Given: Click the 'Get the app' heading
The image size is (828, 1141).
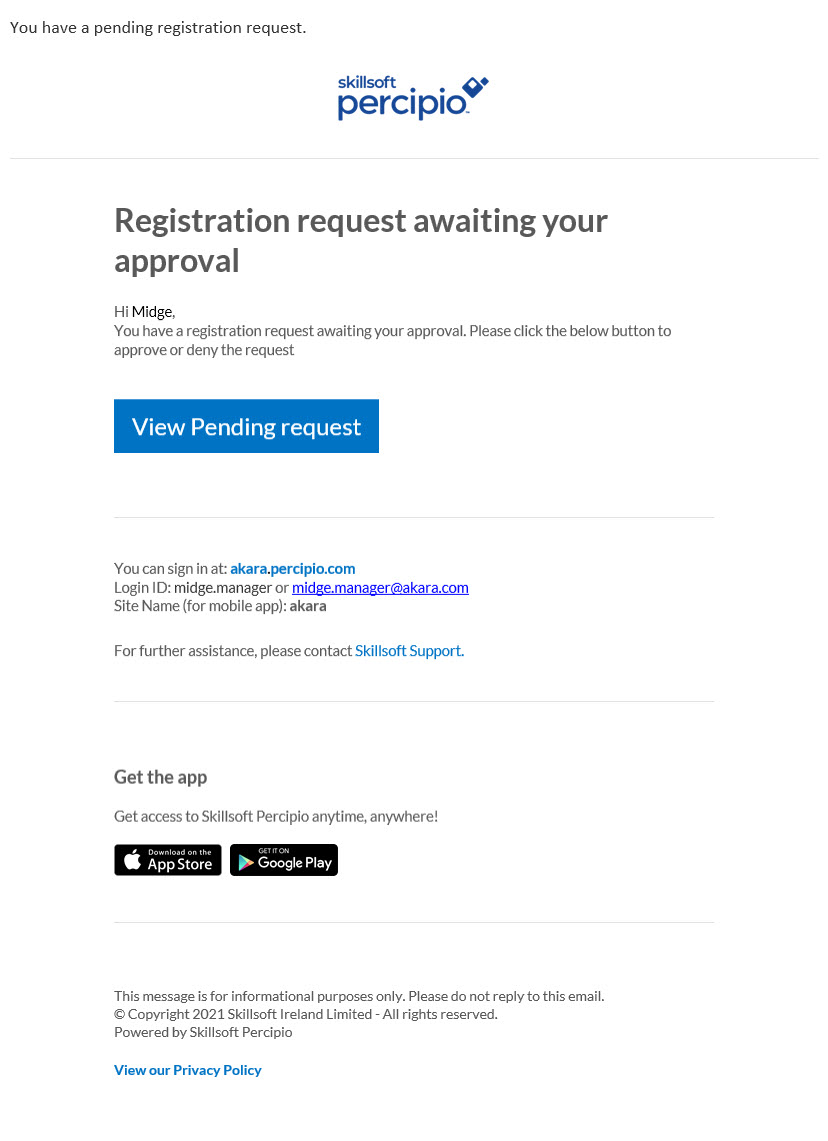Looking at the screenshot, I should [160, 777].
